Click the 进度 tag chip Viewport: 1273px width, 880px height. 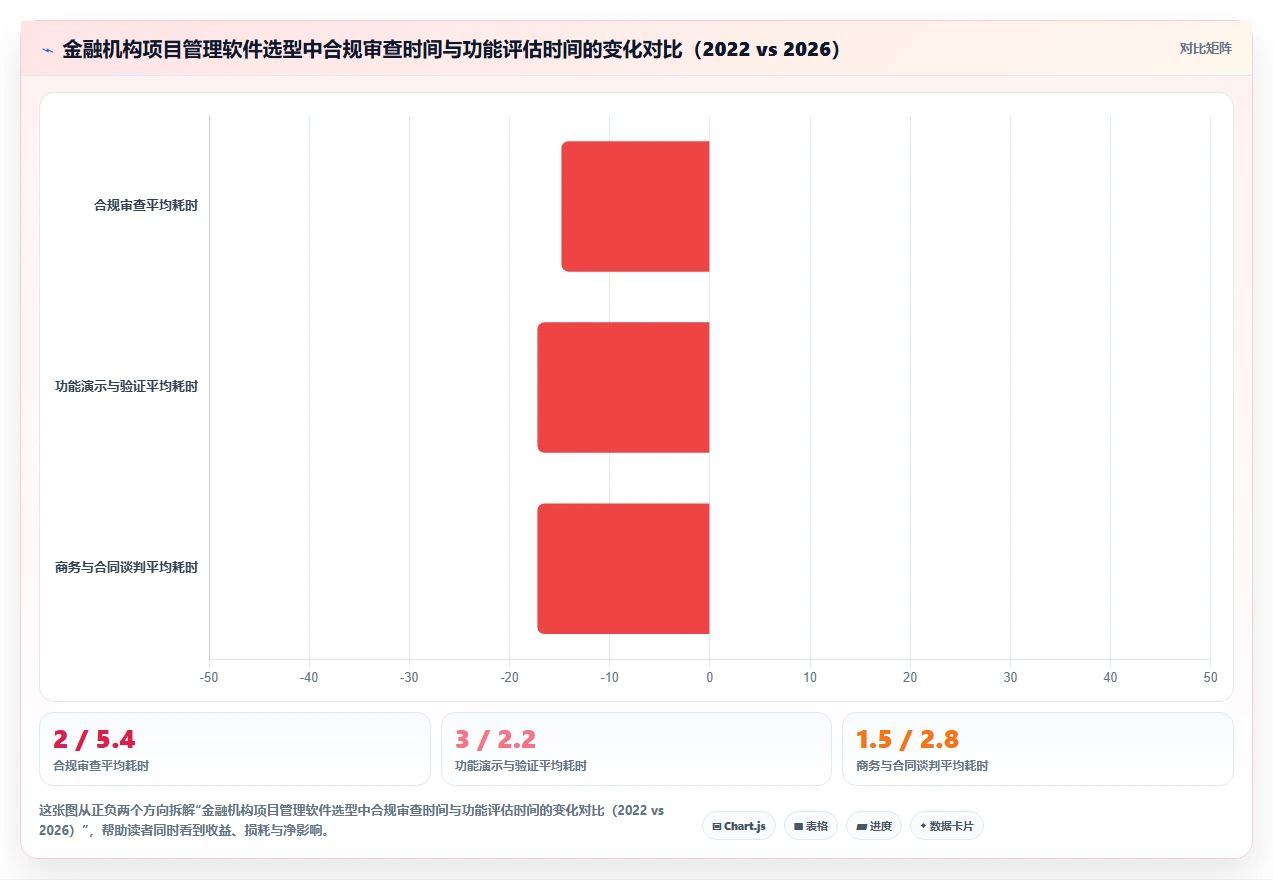tap(873, 826)
